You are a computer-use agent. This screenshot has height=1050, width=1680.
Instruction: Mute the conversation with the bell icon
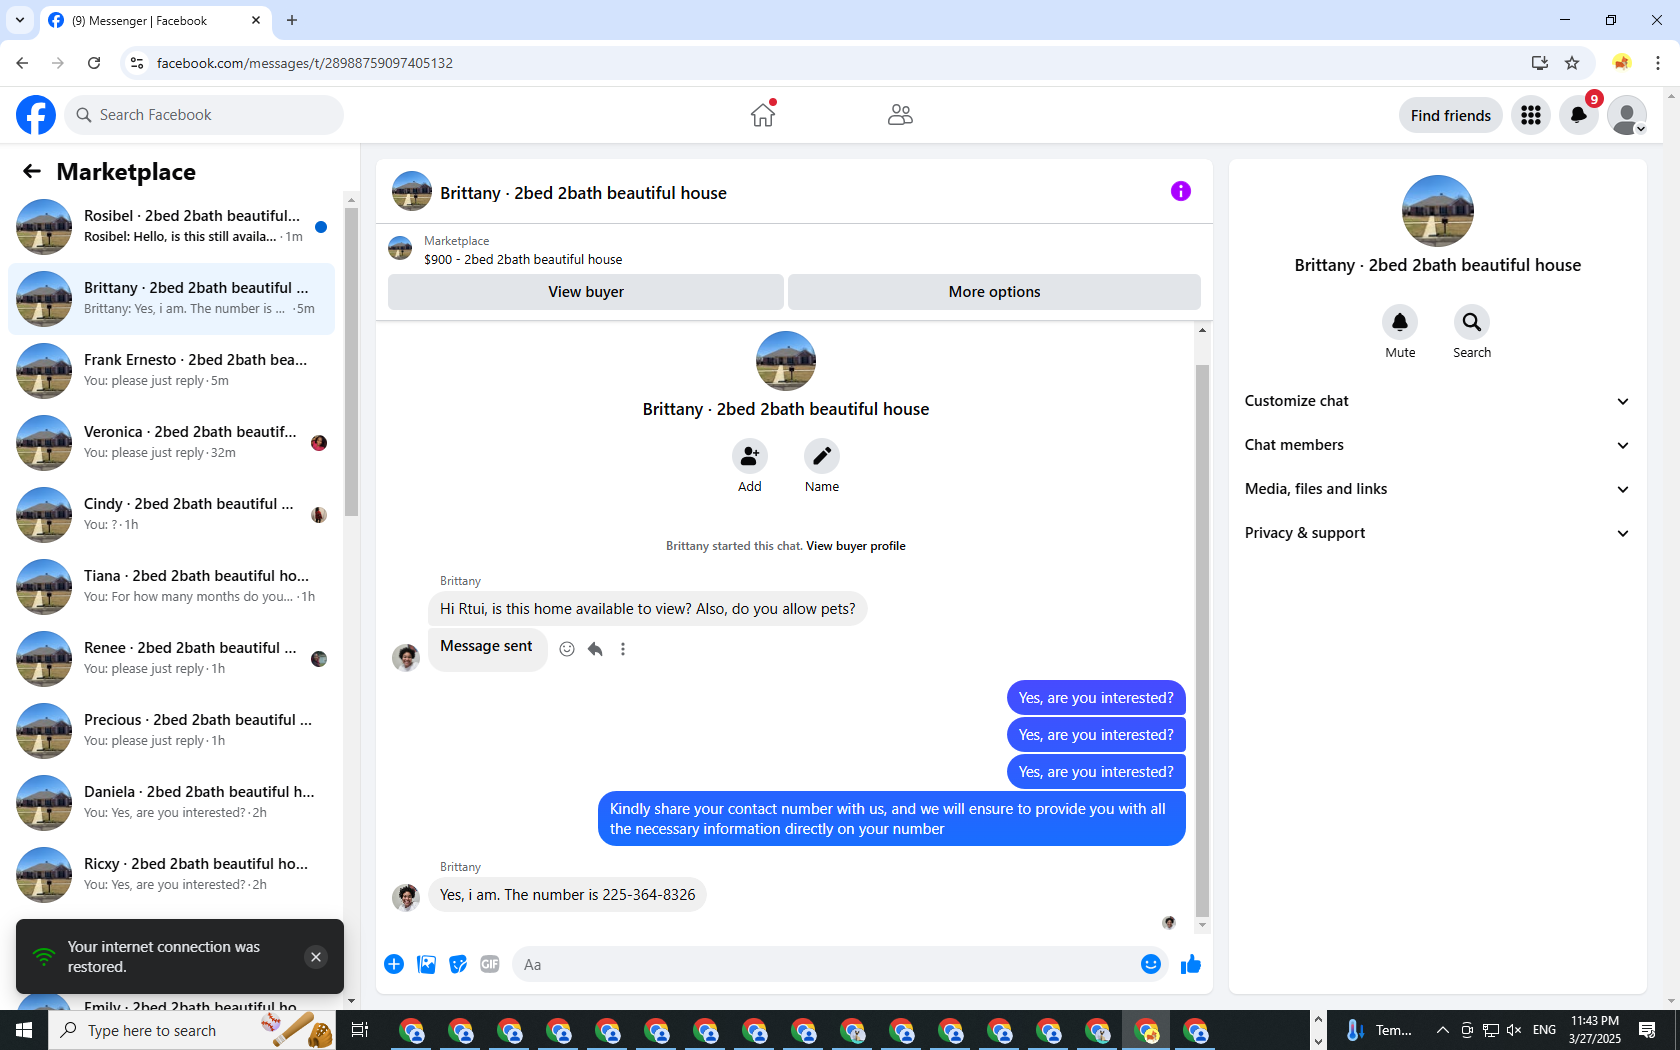pos(1400,322)
